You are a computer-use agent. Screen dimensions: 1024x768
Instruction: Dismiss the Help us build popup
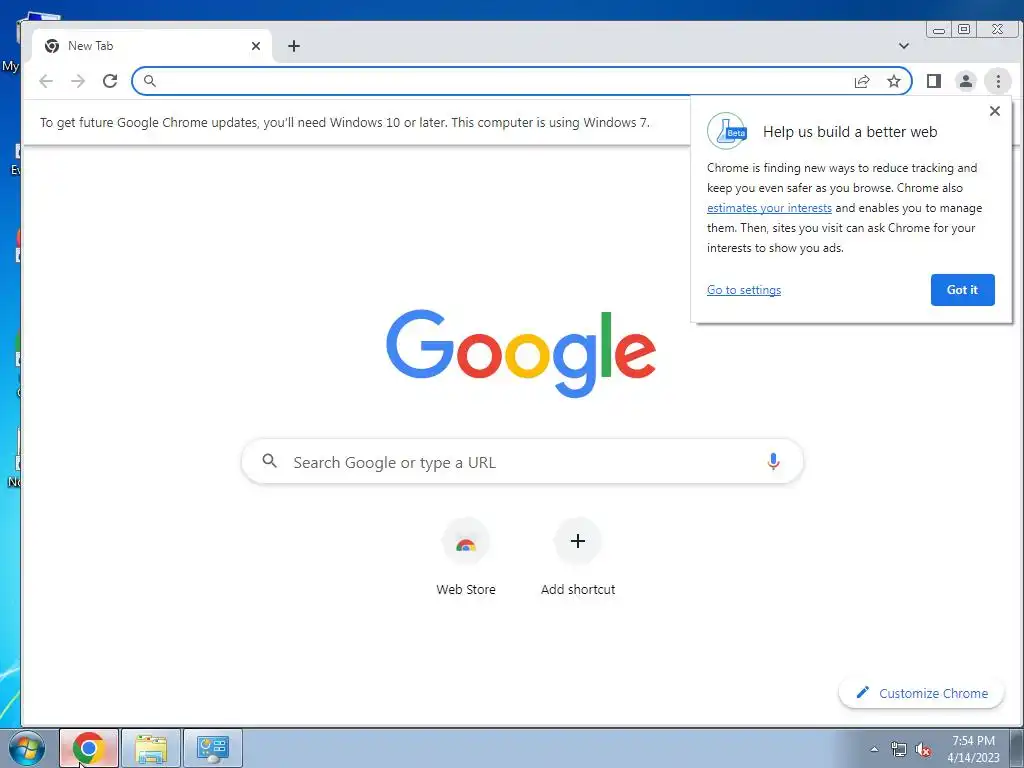[x=995, y=111]
